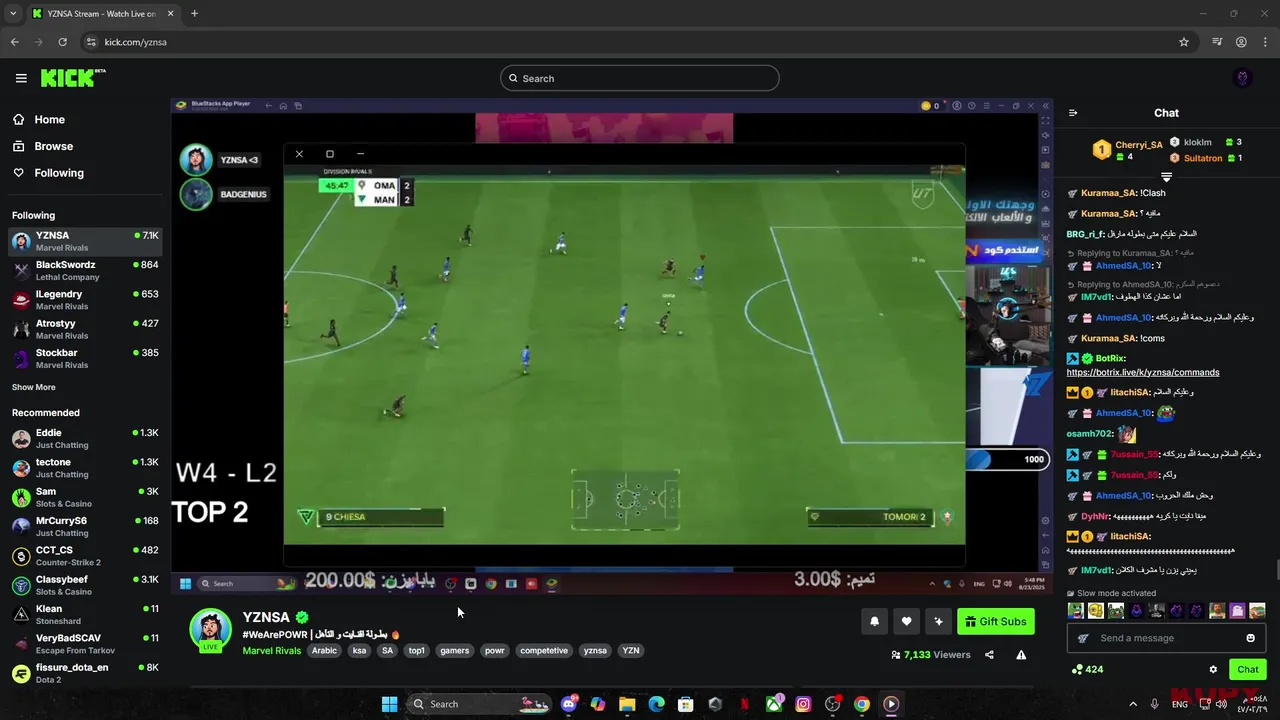Viewport: 1280px width, 720px height.
Task: Reload the page
Action: coord(62,42)
